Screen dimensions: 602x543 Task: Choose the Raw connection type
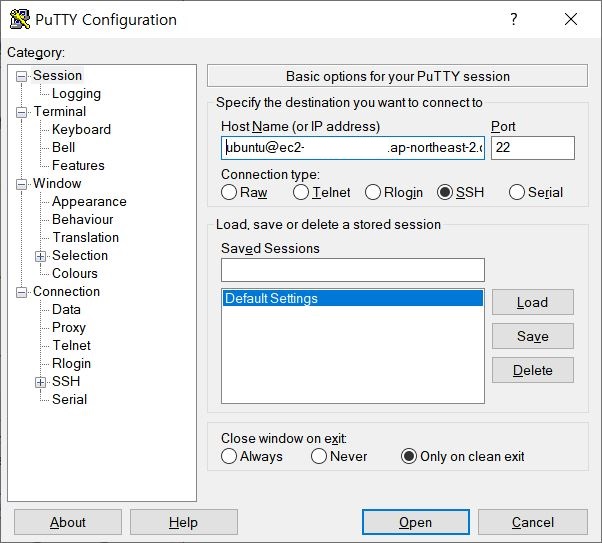[229, 193]
